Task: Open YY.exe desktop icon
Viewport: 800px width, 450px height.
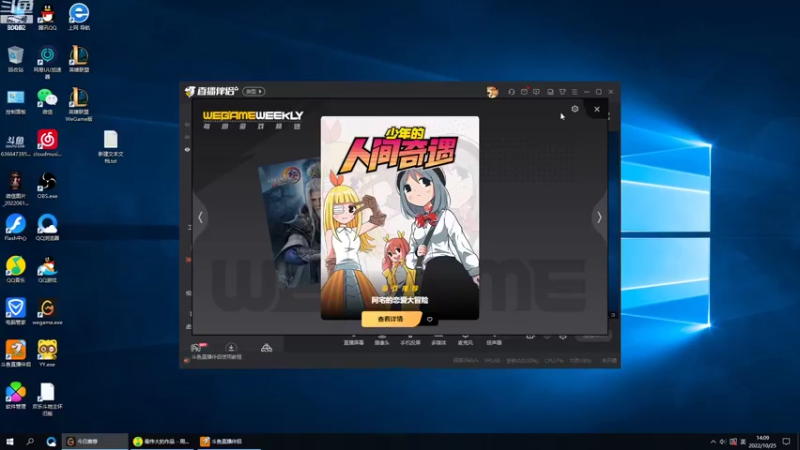Action: pos(47,354)
